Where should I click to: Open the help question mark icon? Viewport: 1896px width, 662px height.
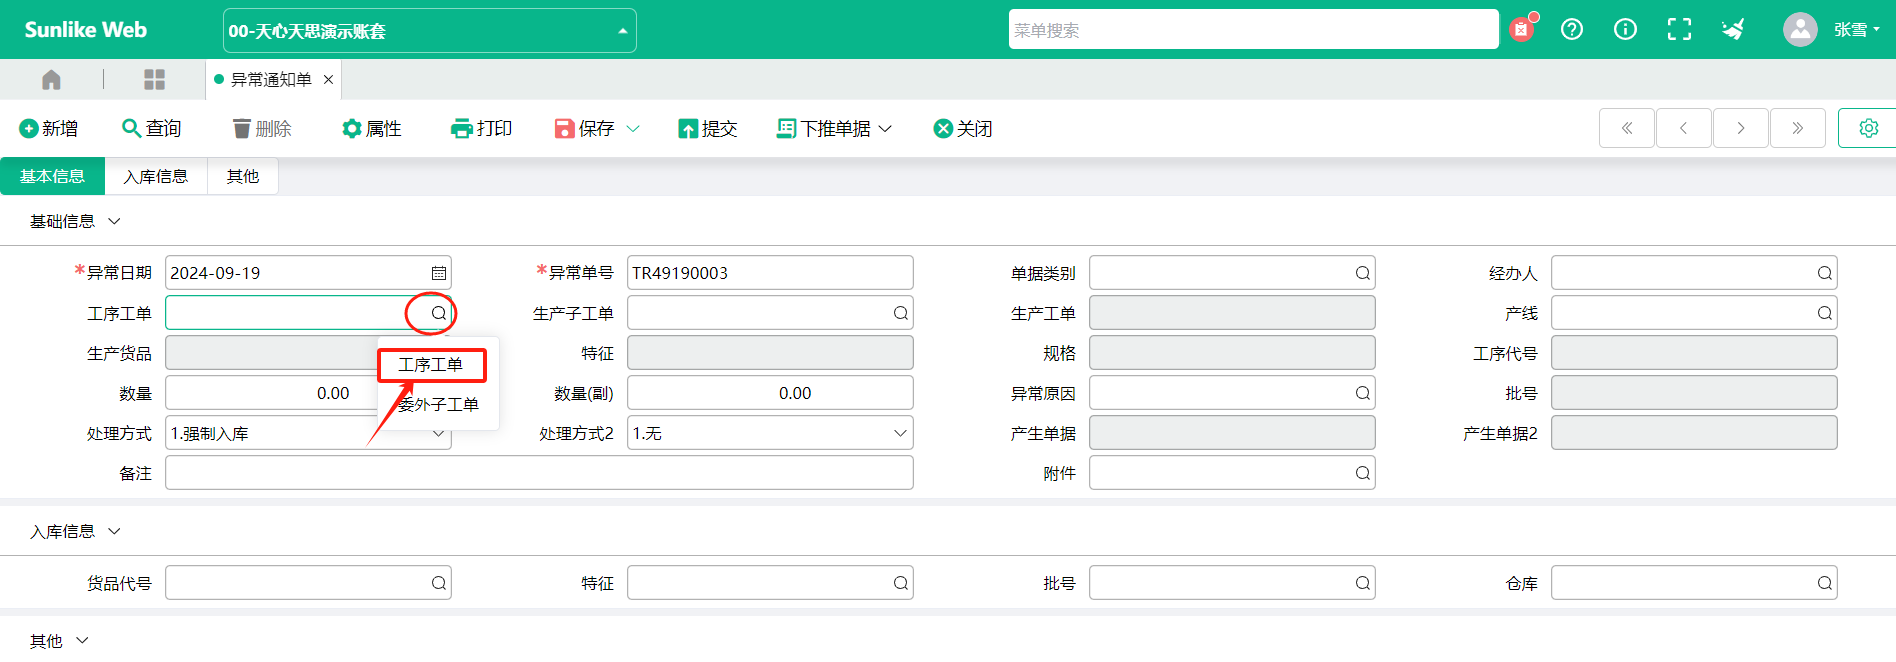pos(1572,29)
